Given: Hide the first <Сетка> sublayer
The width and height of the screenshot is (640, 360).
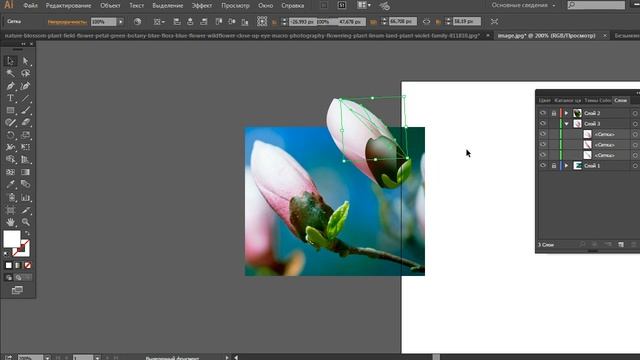Looking at the screenshot, I should 542,134.
